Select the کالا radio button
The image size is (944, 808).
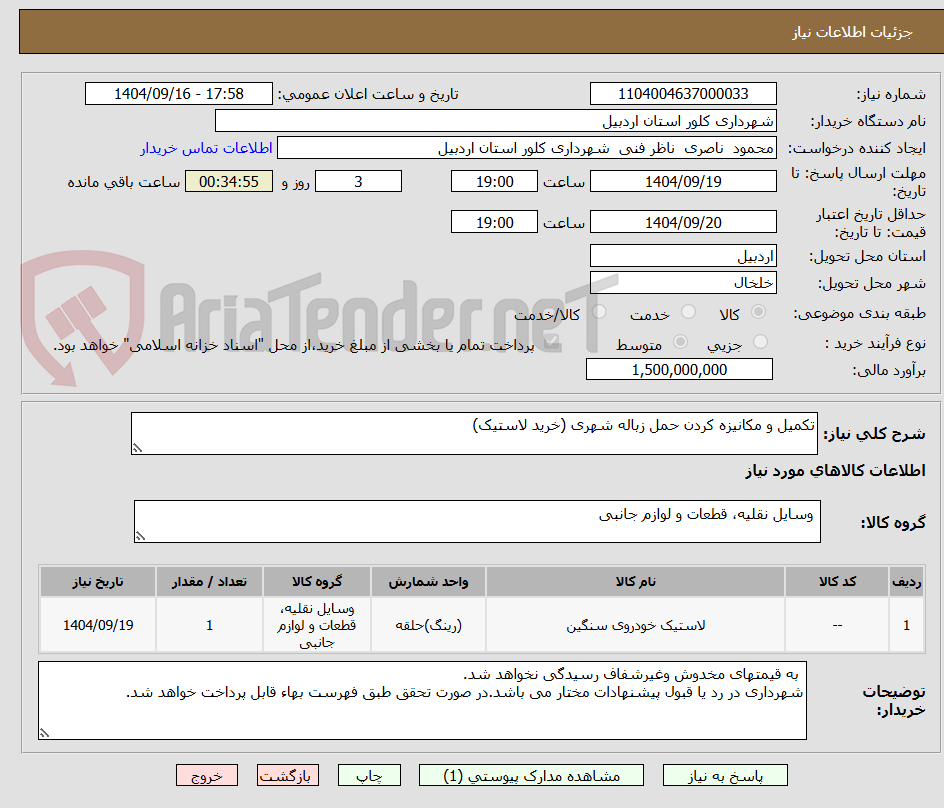(758, 313)
